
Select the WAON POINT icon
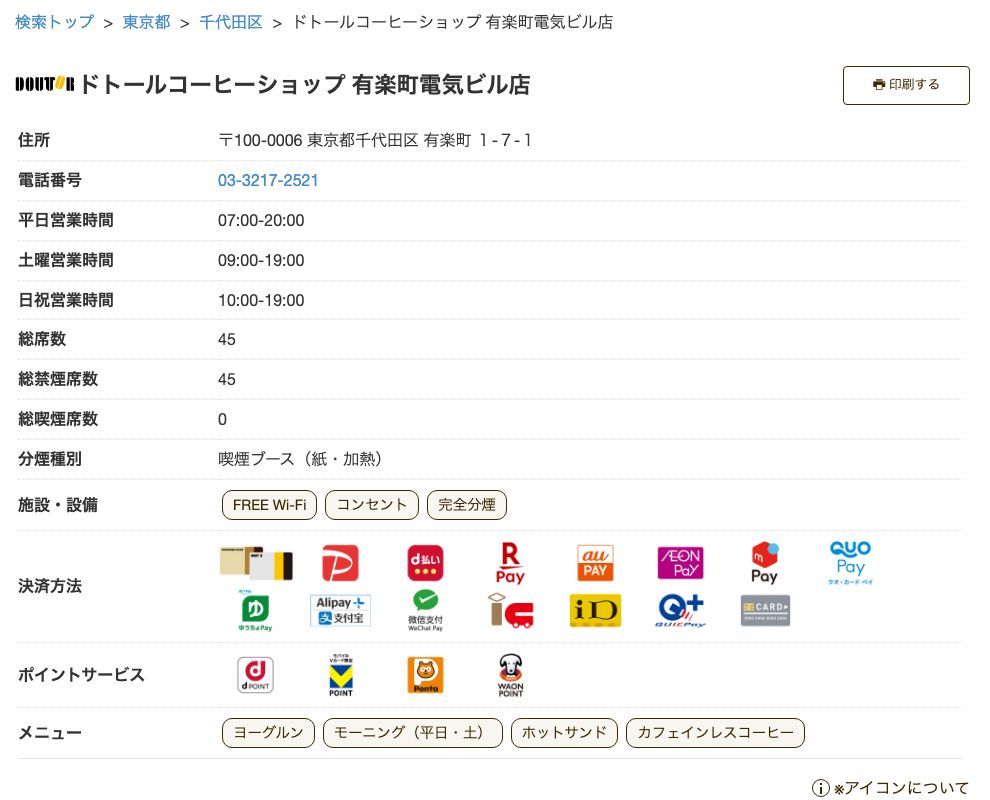[510, 675]
